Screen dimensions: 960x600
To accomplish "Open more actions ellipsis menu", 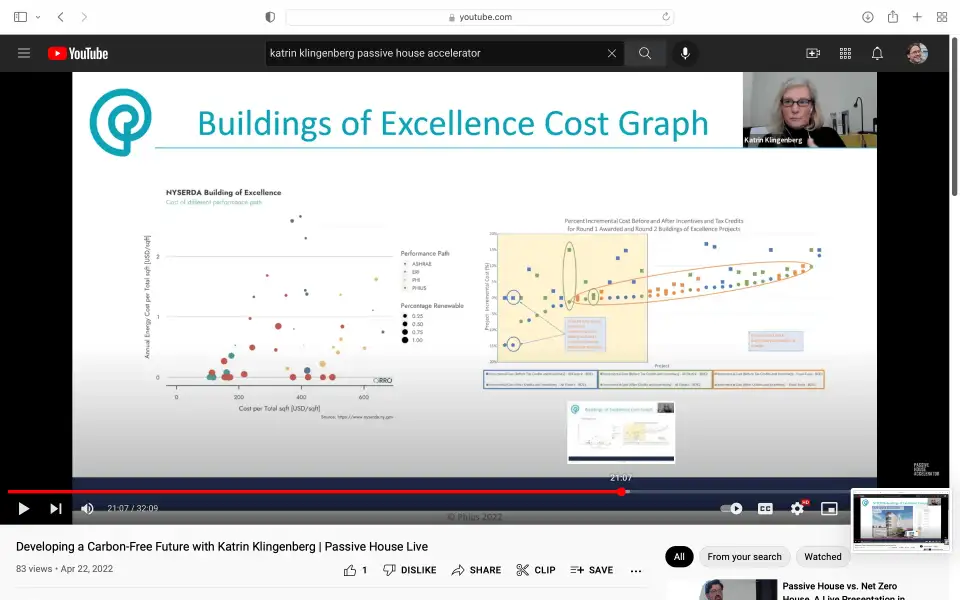I will tap(636, 570).
